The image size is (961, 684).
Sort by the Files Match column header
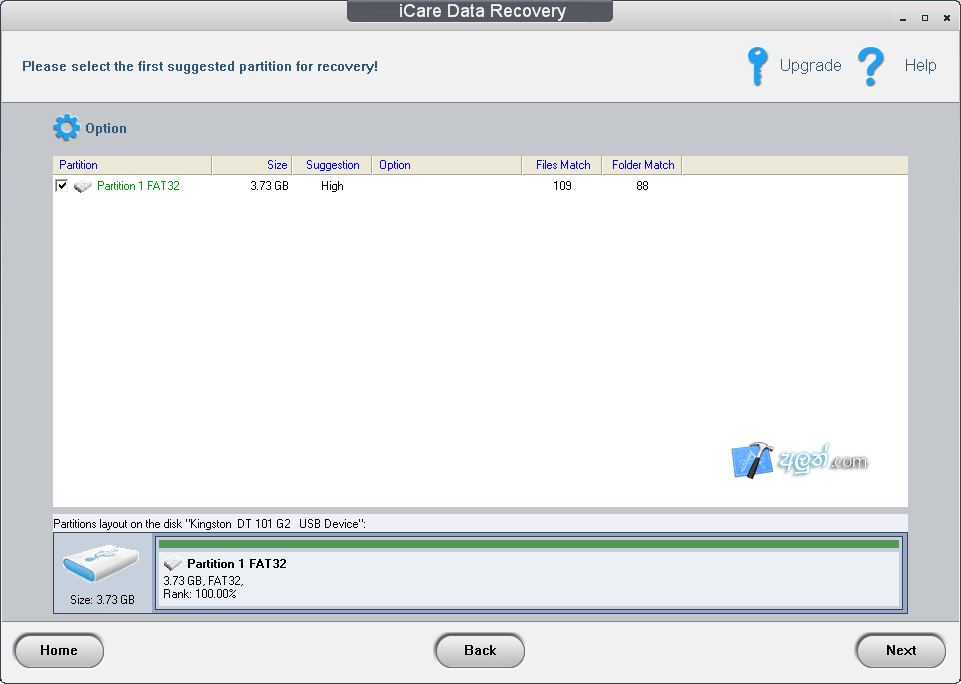(562, 165)
